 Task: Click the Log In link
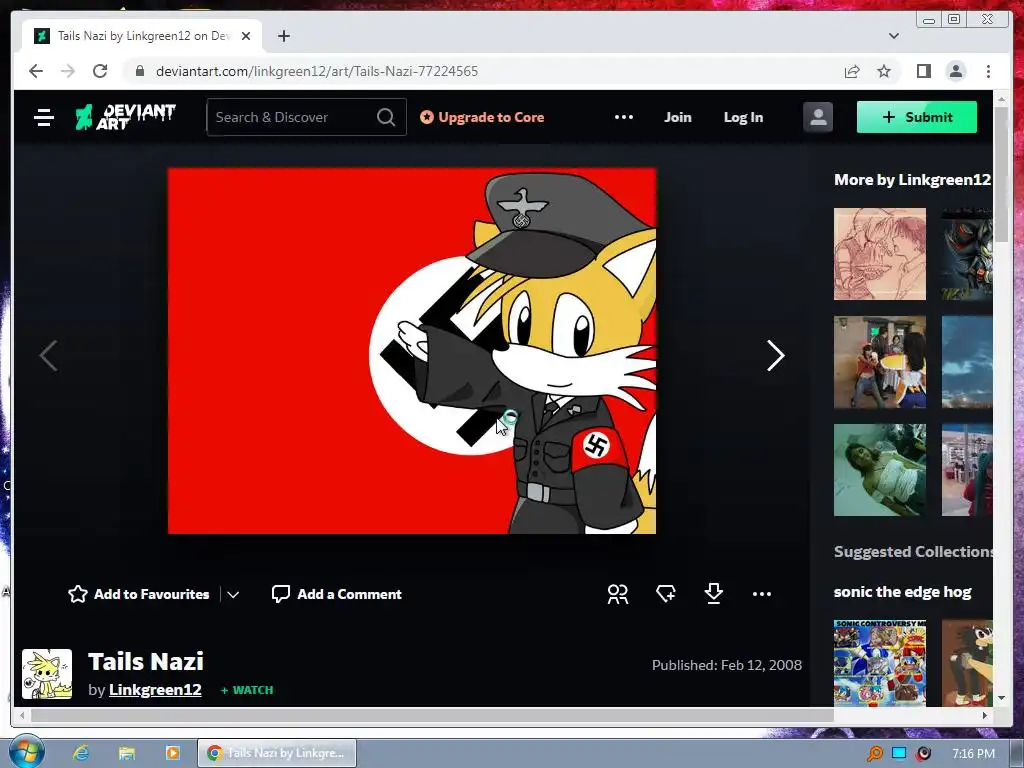[x=743, y=117]
